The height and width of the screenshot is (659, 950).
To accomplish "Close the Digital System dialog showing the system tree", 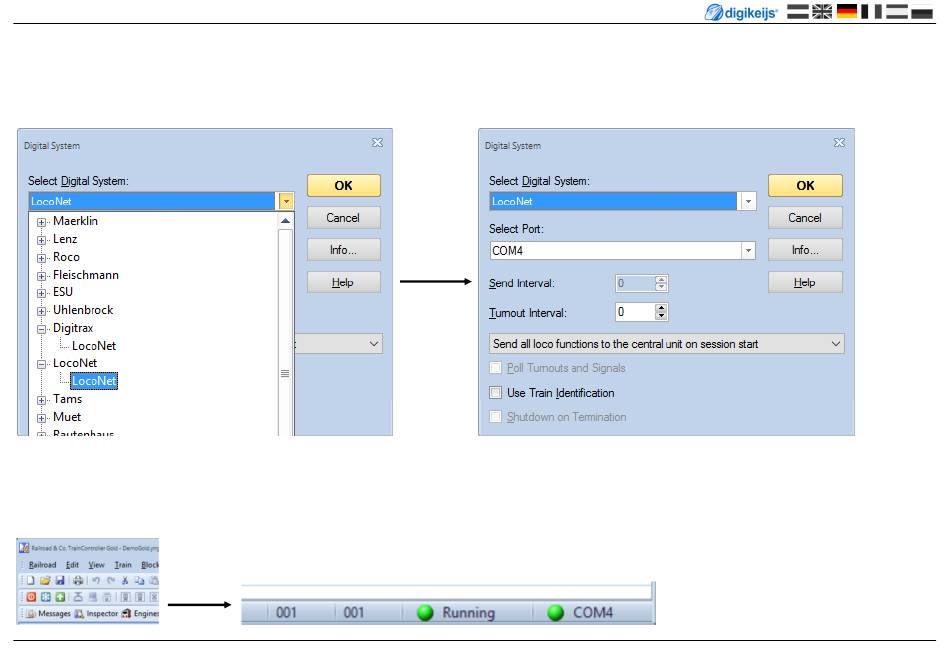I will tap(377, 142).
